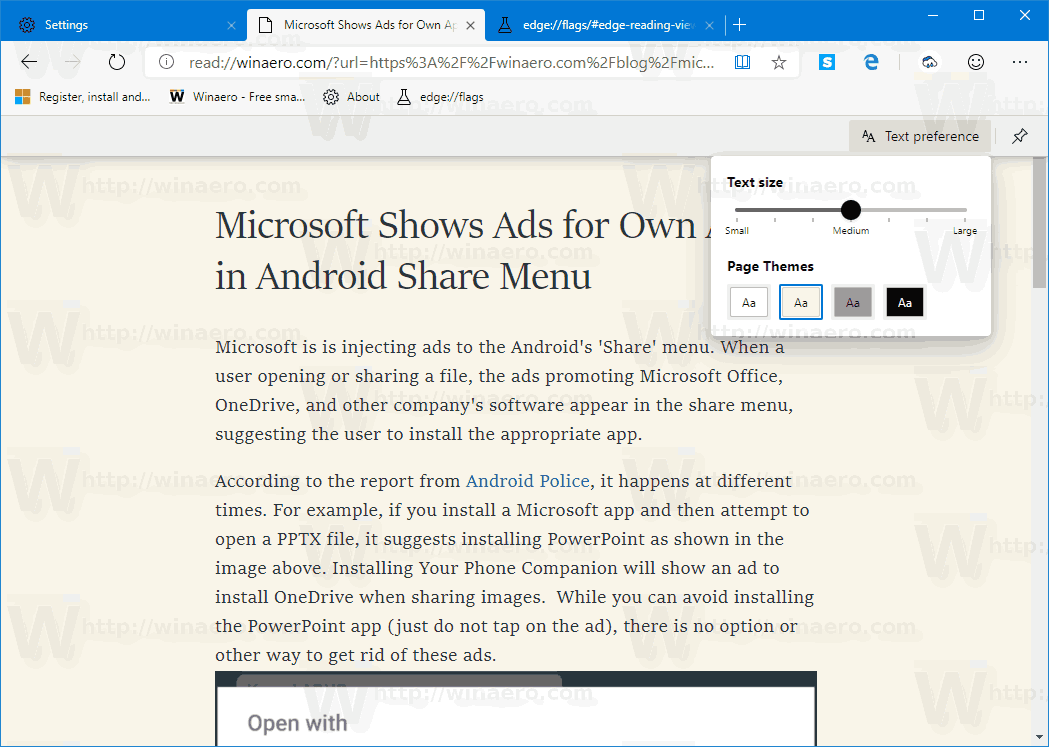Choose the white page theme swatch
The image size is (1049, 747).
click(749, 302)
